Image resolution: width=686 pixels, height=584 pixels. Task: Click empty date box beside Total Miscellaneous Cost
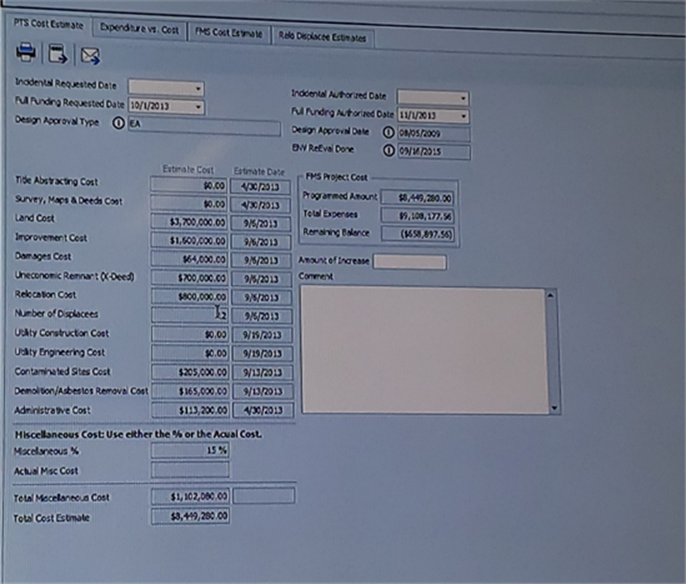[x=264, y=496]
